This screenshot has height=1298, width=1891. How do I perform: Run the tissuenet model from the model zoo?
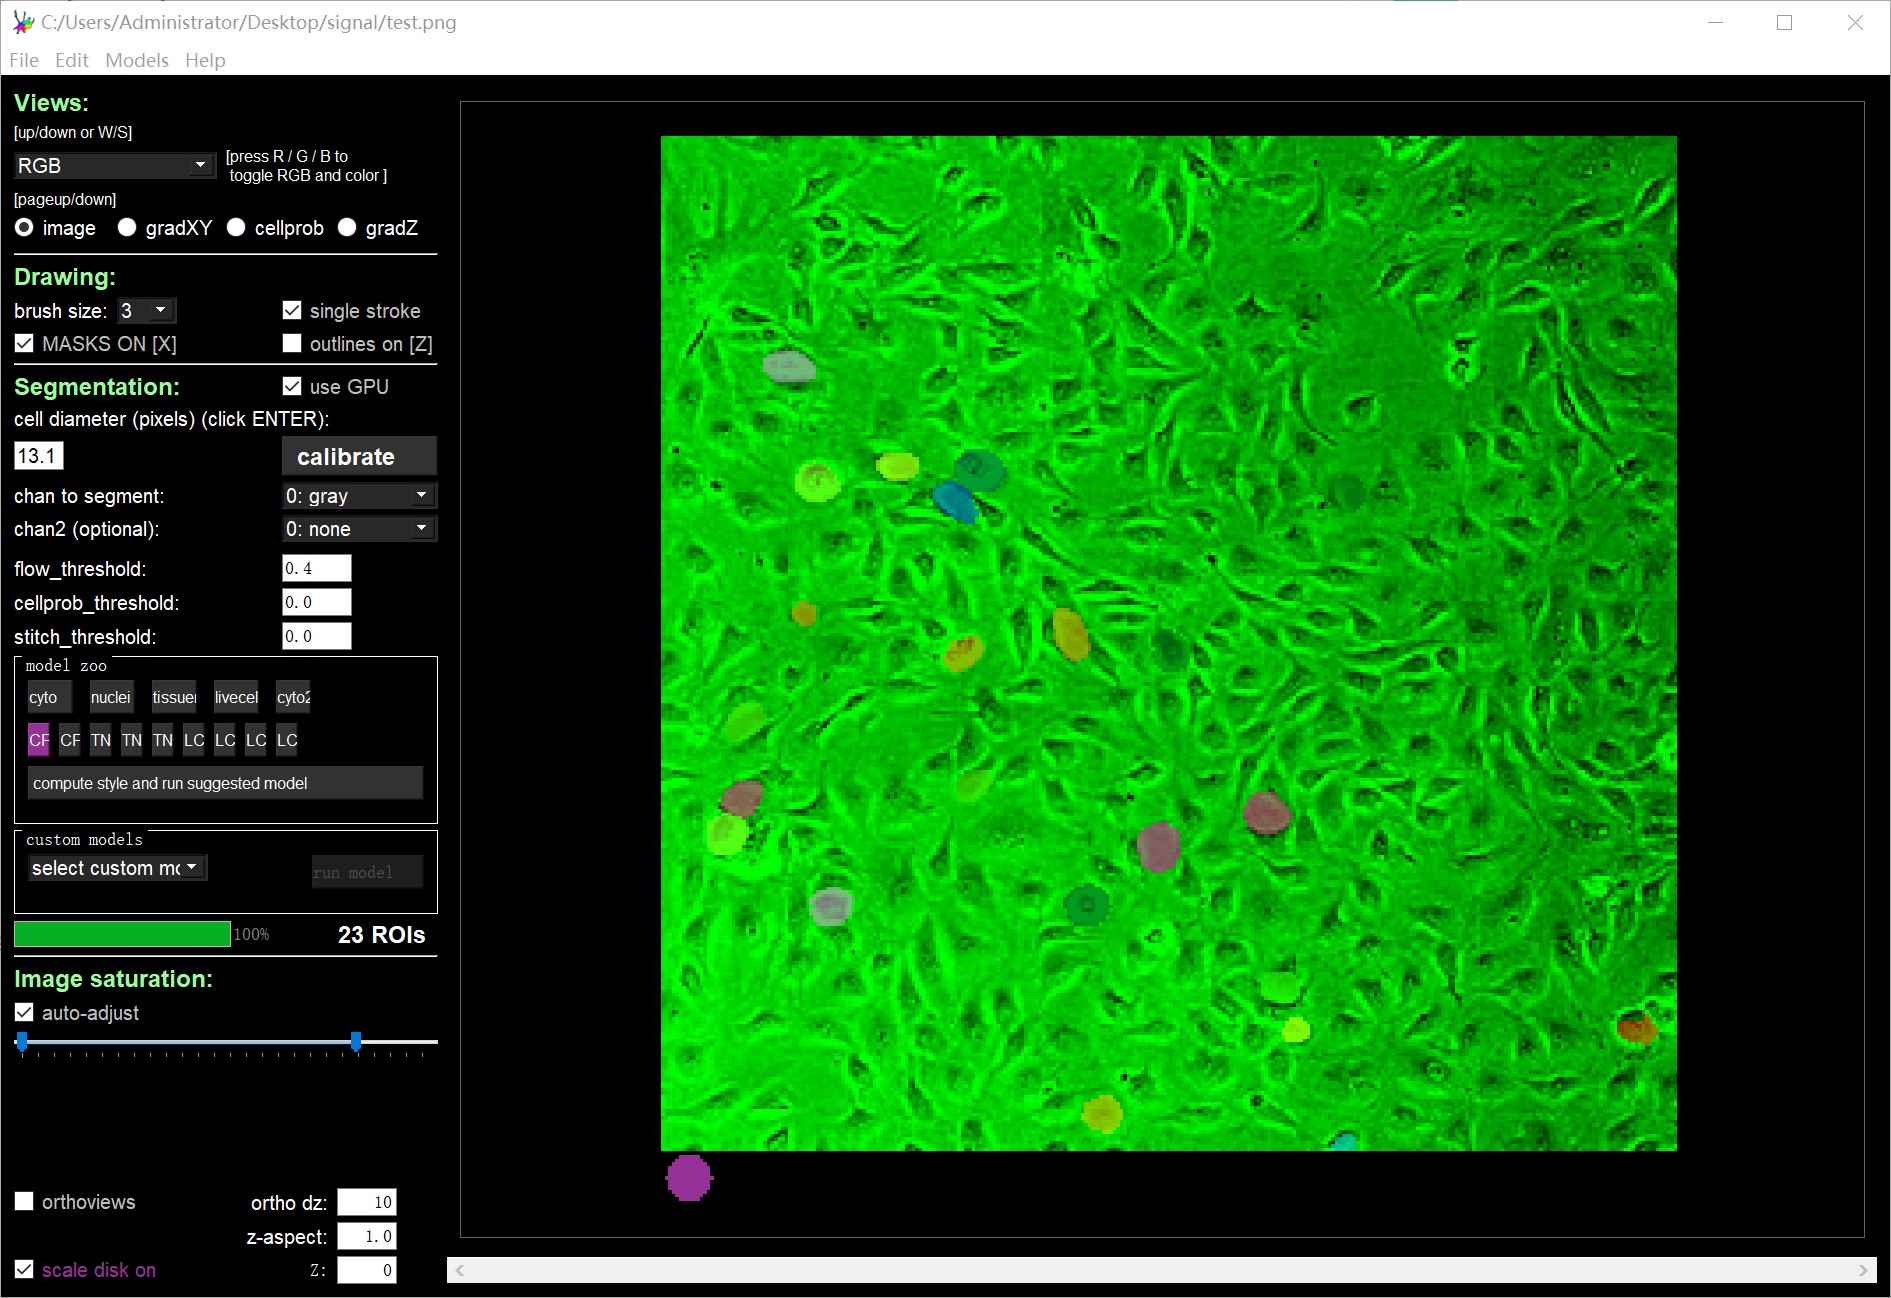(x=173, y=697)
